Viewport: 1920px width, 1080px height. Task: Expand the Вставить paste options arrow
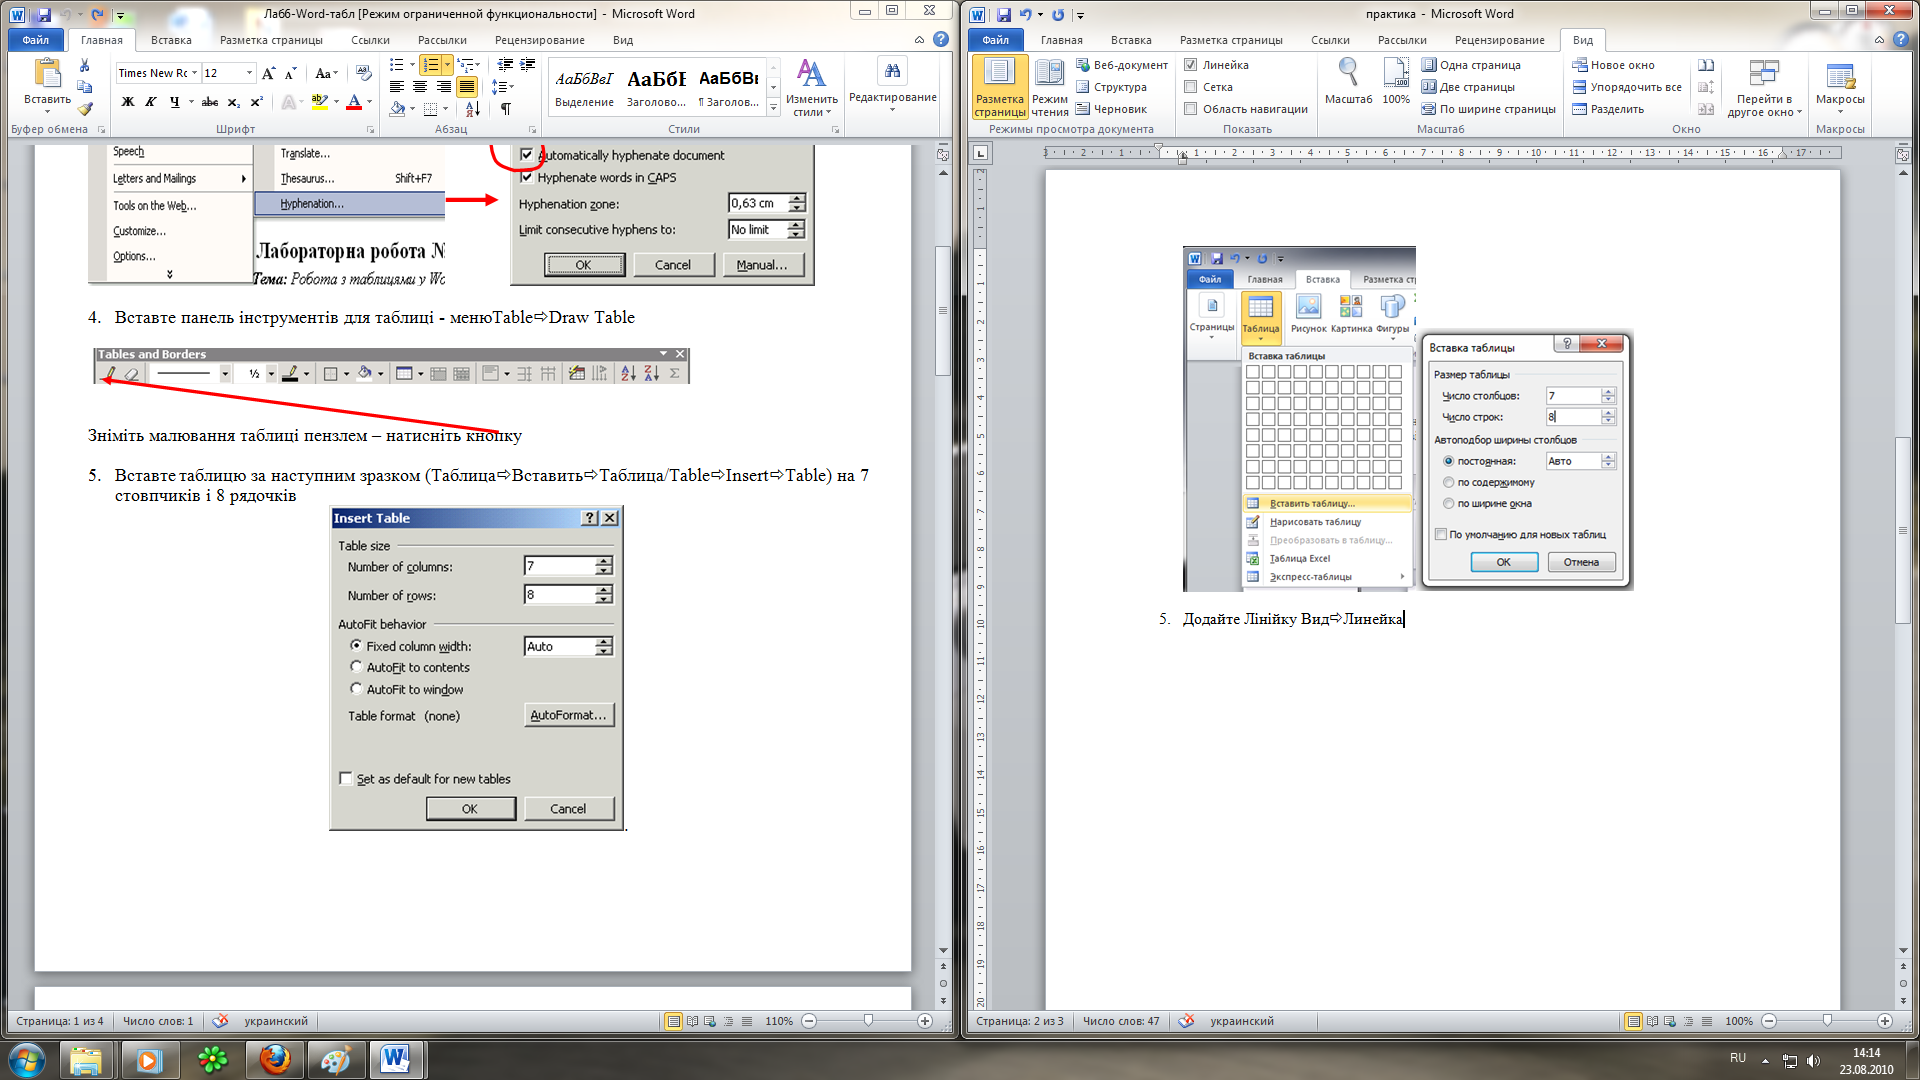coord(47,106)
